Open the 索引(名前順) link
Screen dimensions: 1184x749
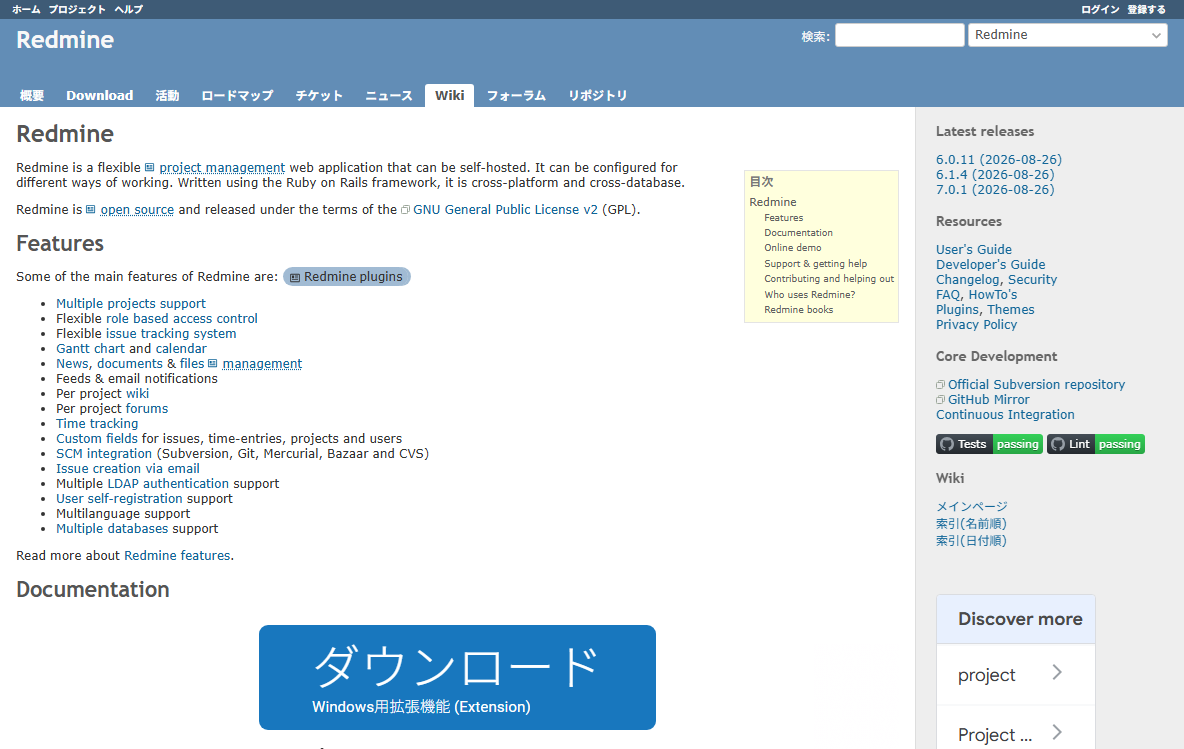(x=971, y=524)
